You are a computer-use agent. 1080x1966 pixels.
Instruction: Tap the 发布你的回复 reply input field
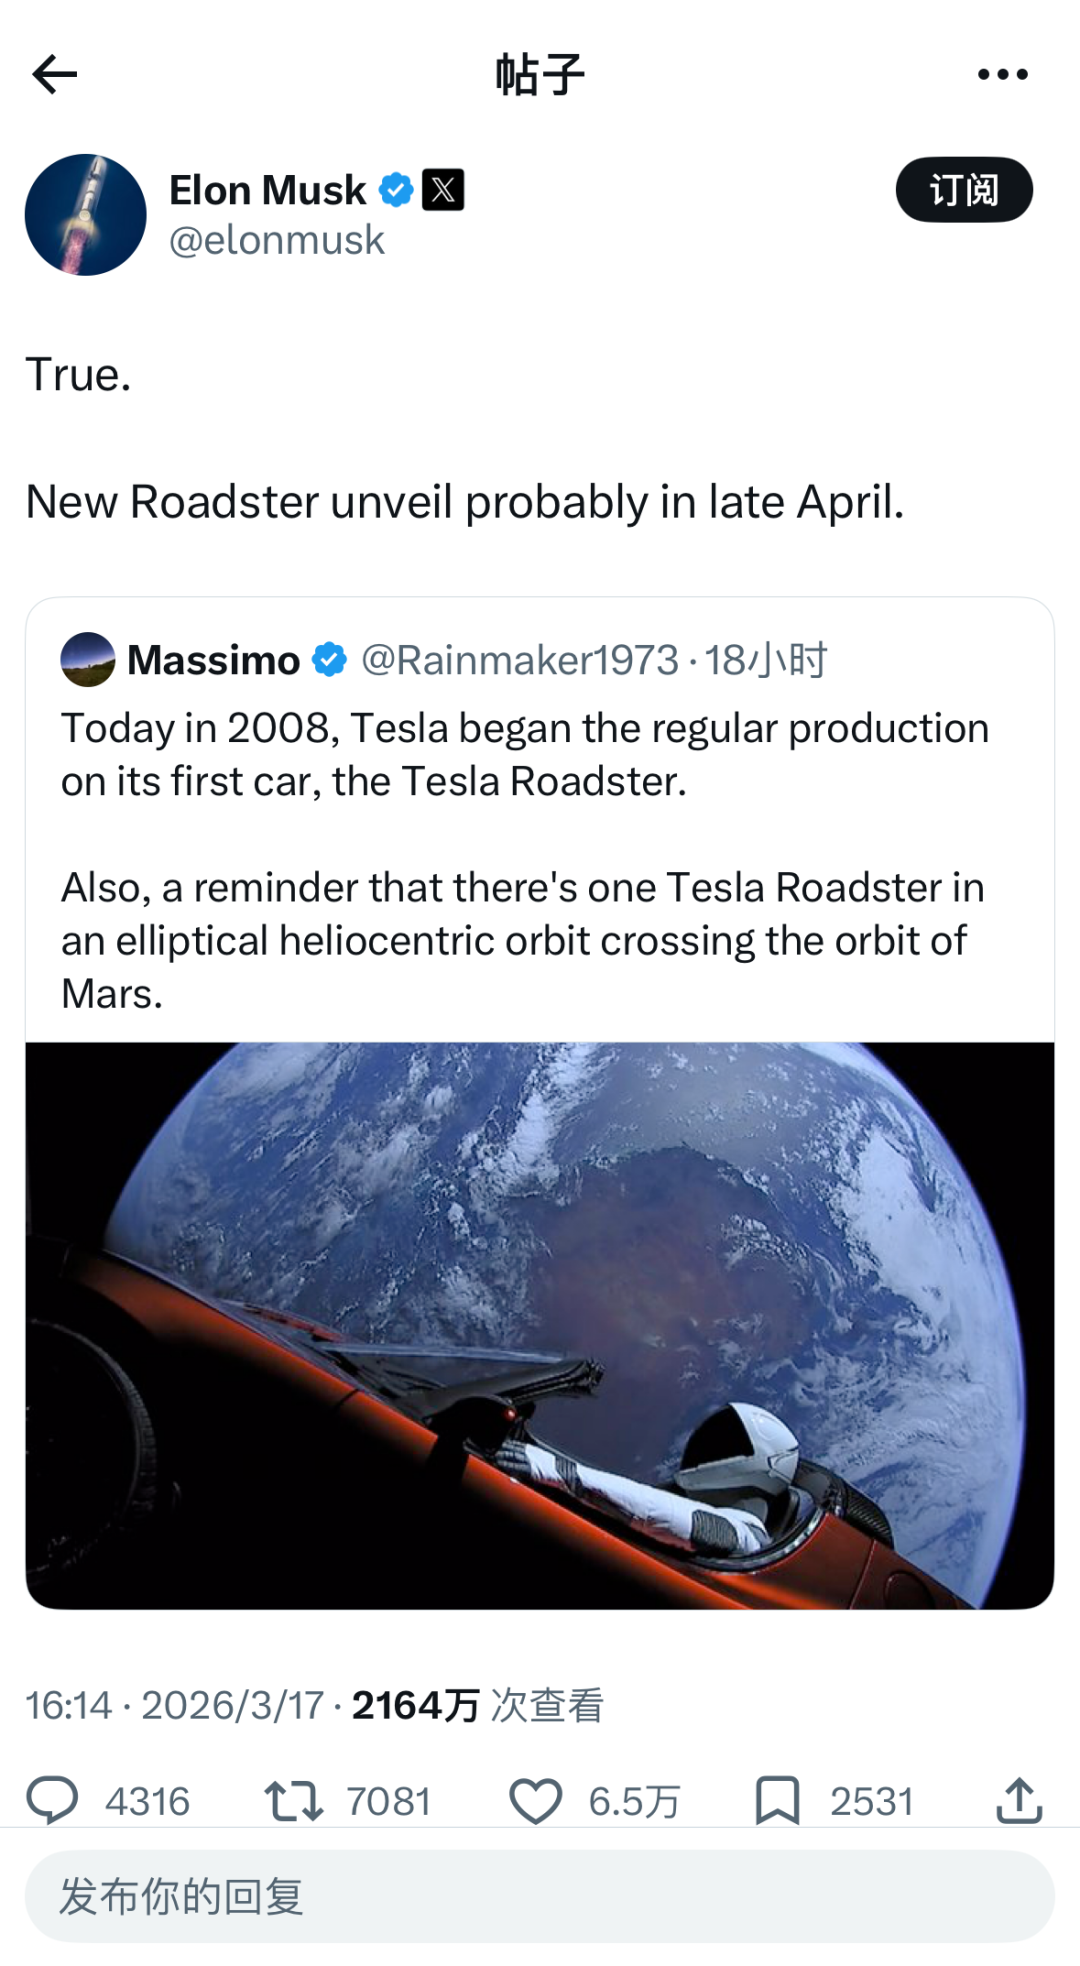click(540, 1897)
